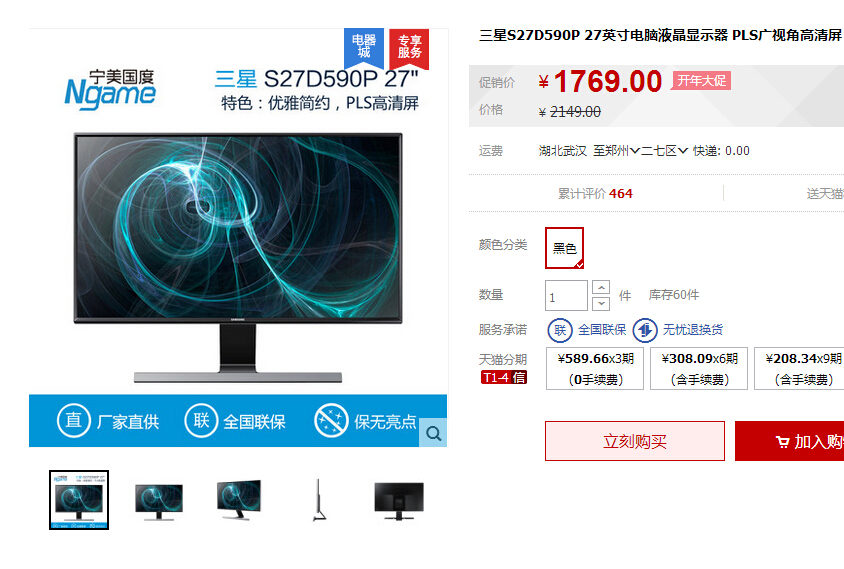Screen dimensions: 844x569
Task: Click the magnifier zoom icon on product image
Action: coord(433,432)
